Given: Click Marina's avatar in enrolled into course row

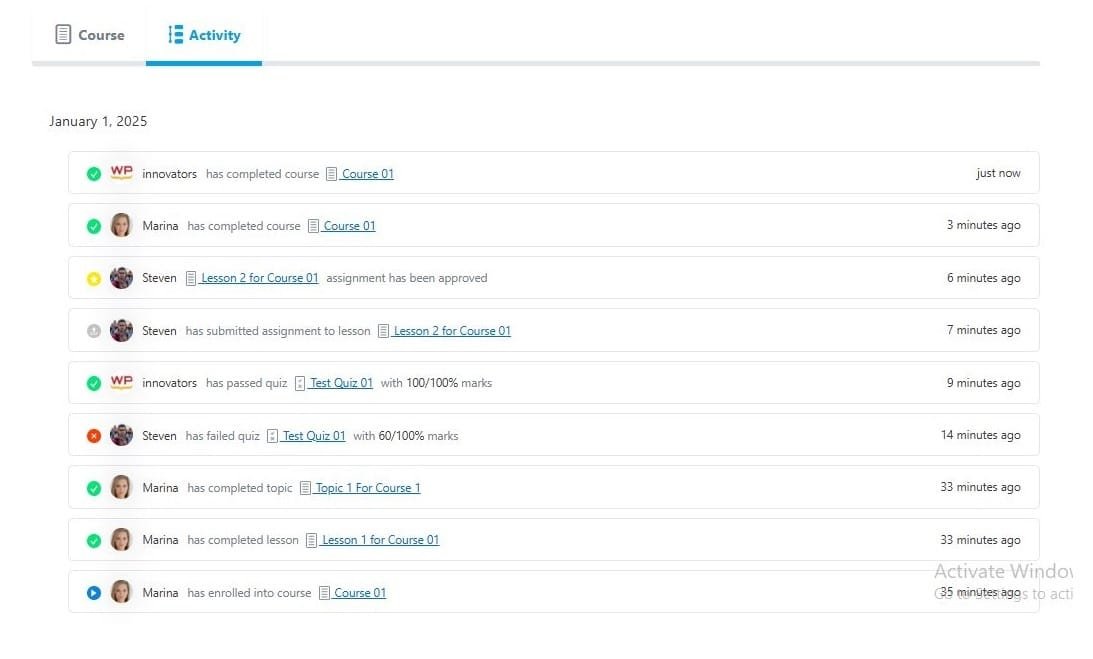Looking at the screenshot, I should point(121,591).
